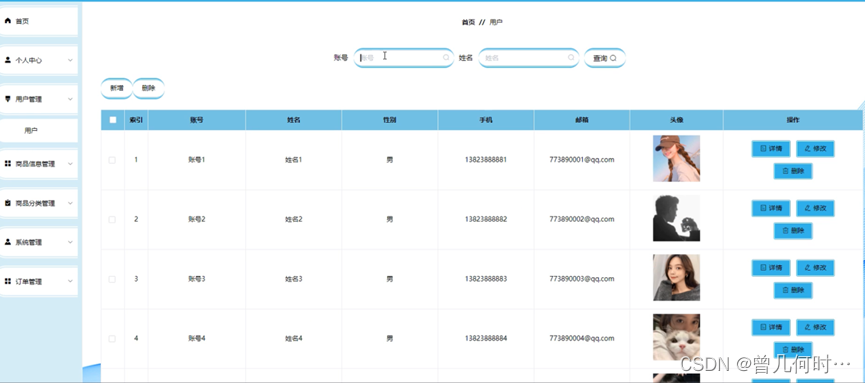This screenshot has height=383, width=865.
Task: Click the 邮箱 column header
Action: pyautogui.click(x=581, y=120)
